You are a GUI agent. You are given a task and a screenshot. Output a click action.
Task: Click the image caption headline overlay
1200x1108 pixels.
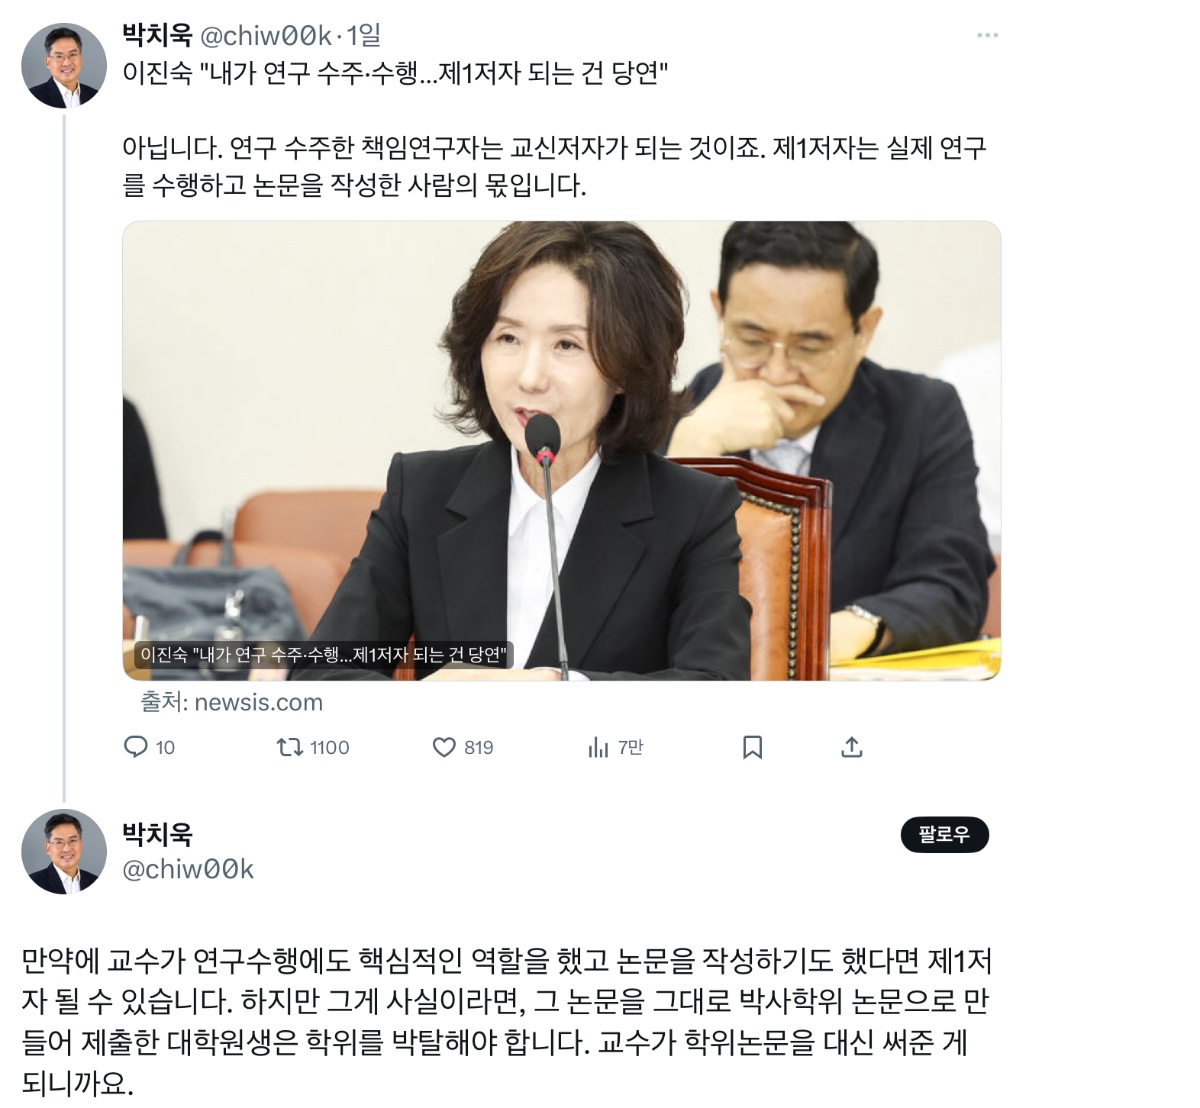pyautogui.click(x=324, y=655)
